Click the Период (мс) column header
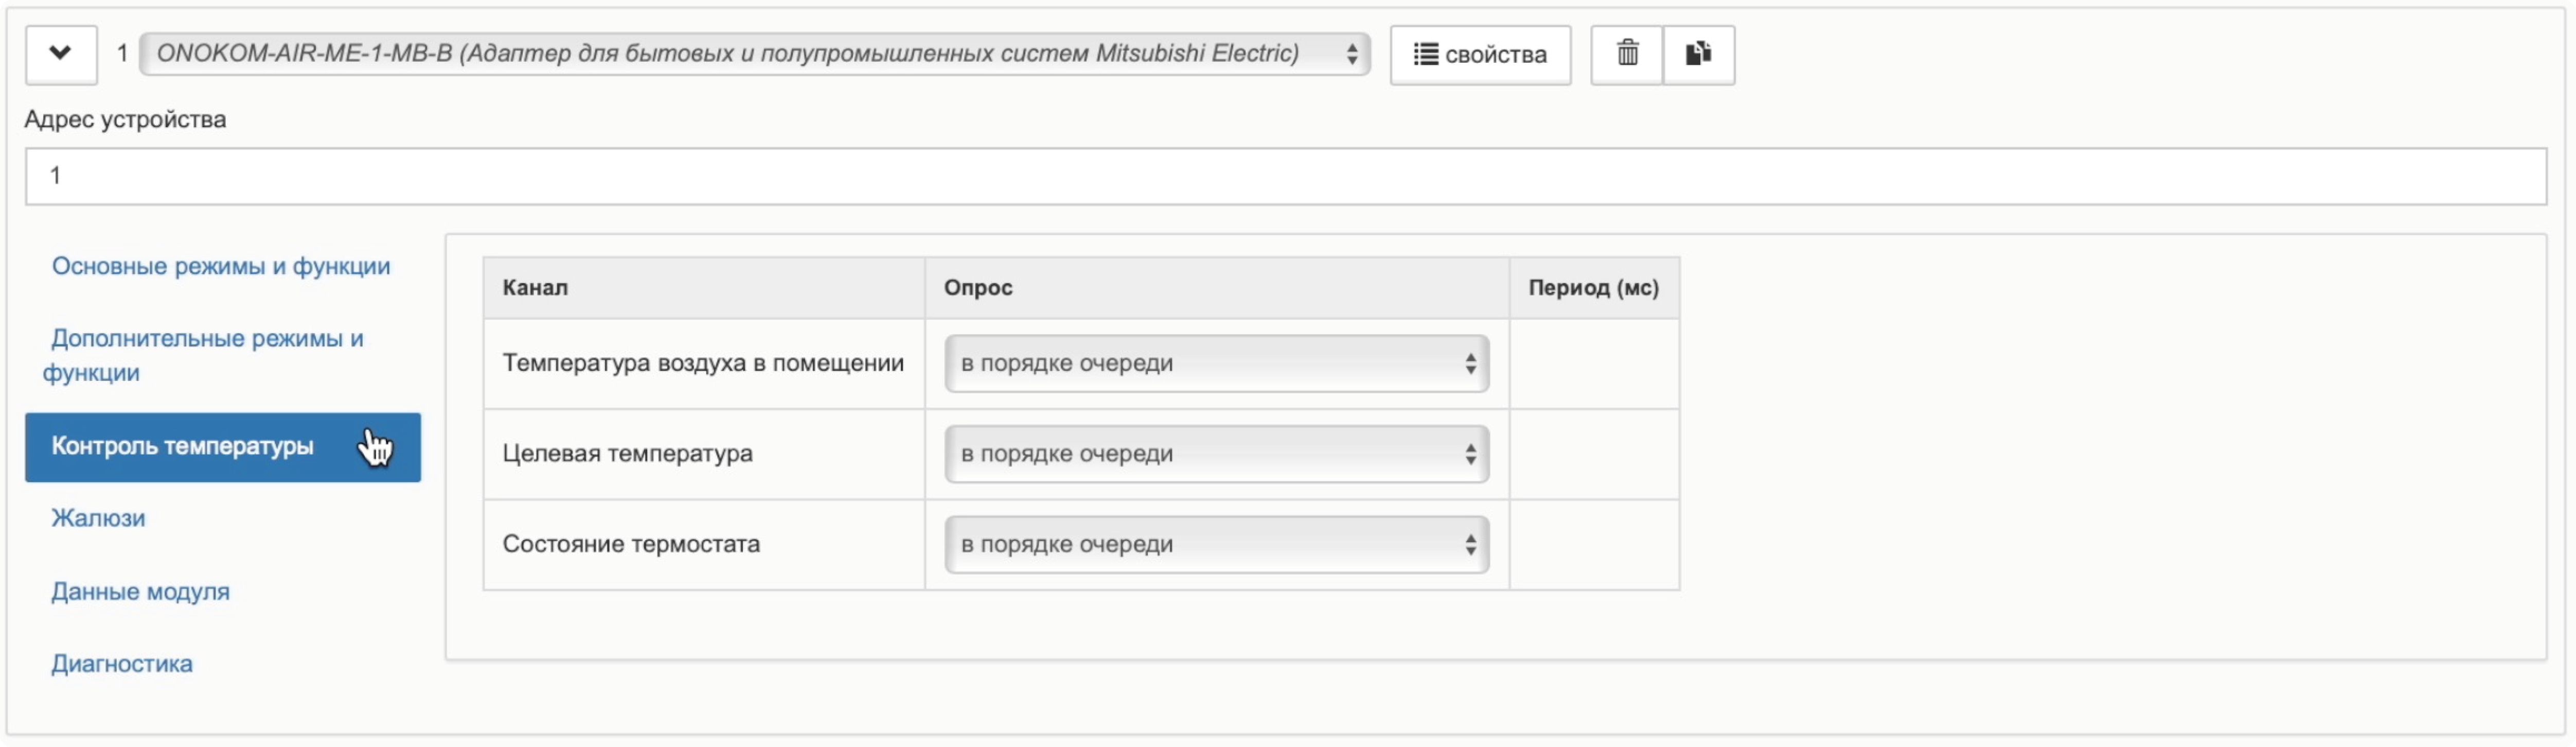 [x=1593, y=288]
